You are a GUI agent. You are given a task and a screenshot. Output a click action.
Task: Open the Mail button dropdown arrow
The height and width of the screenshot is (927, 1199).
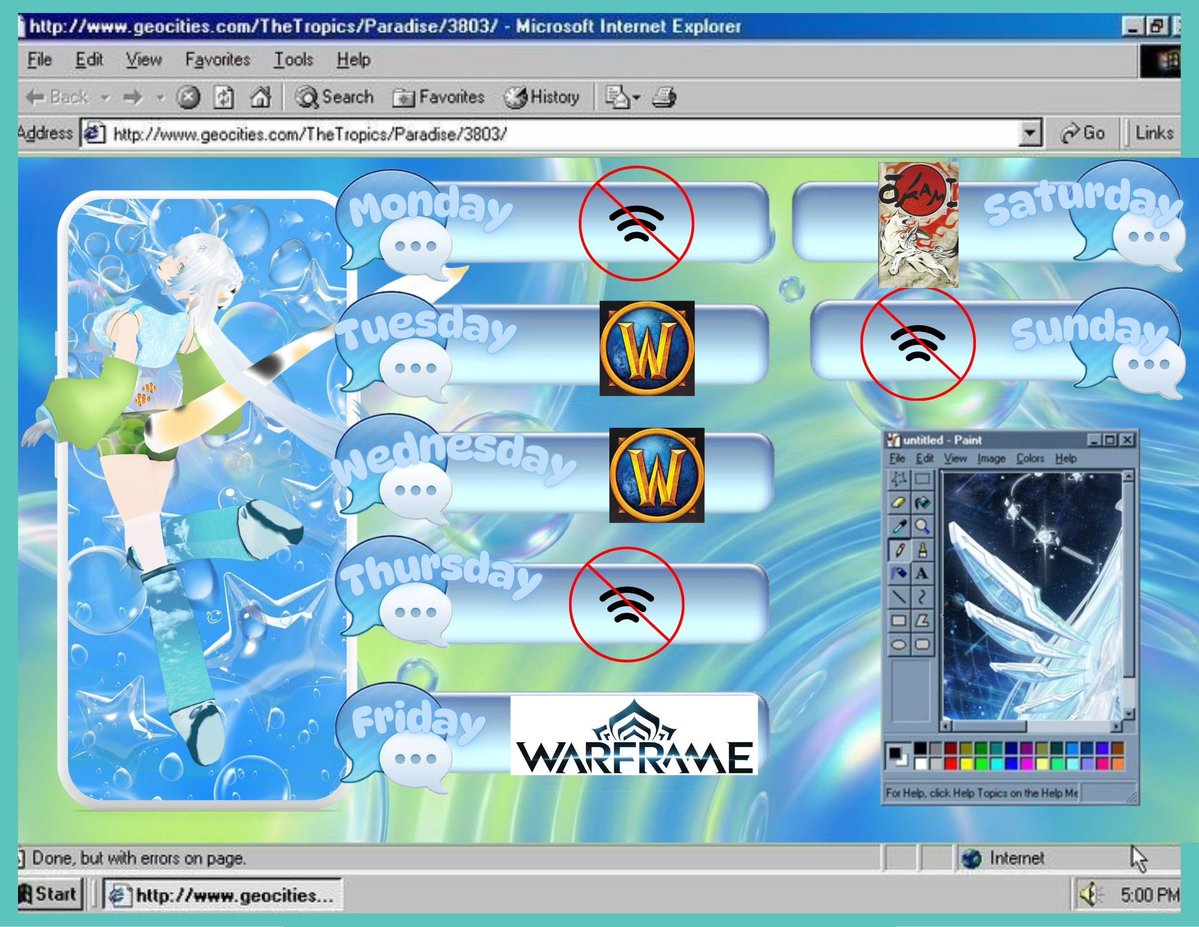pyautogui.click(x=636, y=98)
